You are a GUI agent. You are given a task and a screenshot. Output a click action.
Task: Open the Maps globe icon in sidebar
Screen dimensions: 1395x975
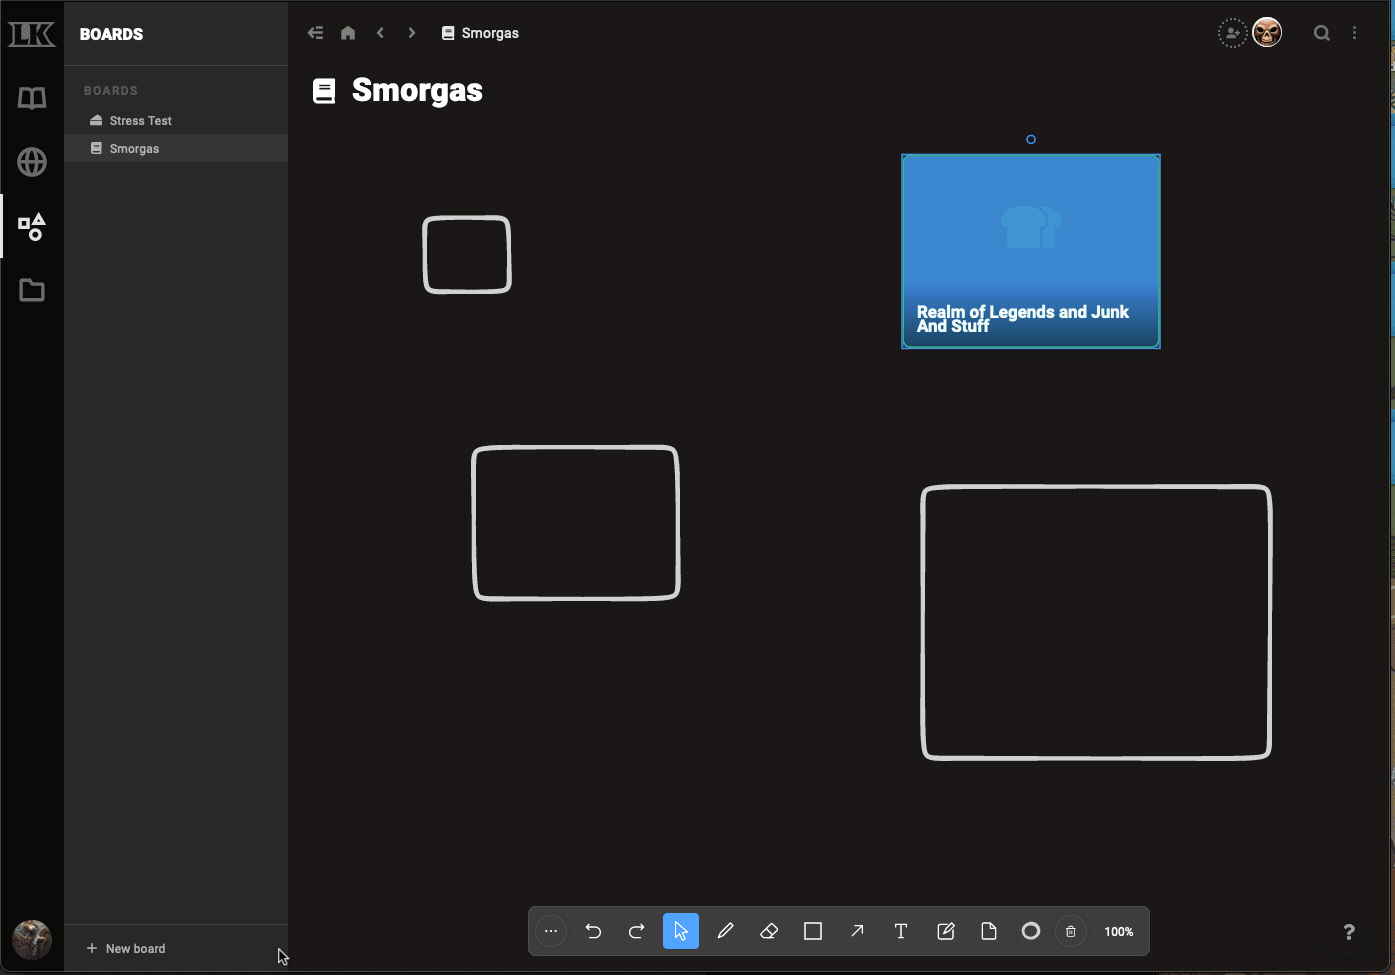(x=32, y=162)
